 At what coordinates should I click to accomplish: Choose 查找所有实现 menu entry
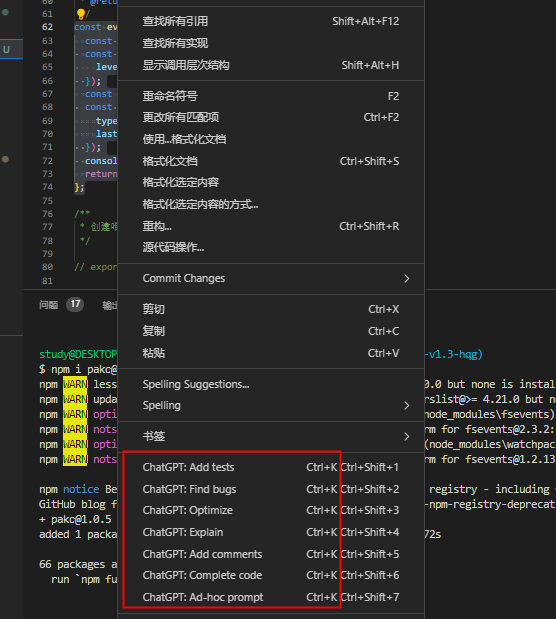271,43
